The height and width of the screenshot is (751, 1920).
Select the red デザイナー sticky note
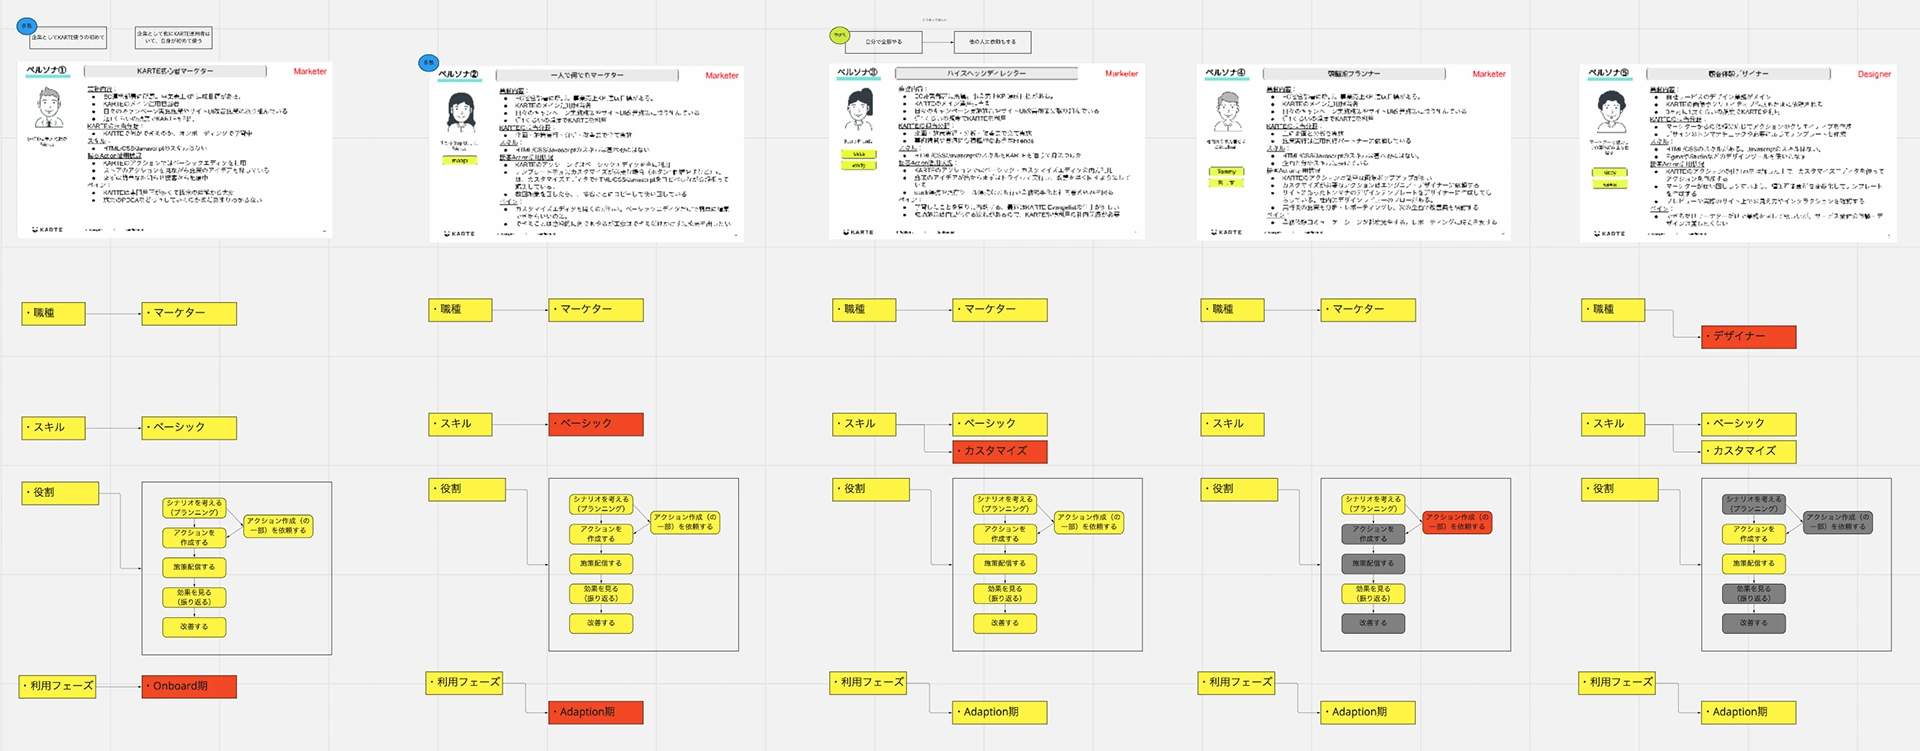[x=1749, y=336]
